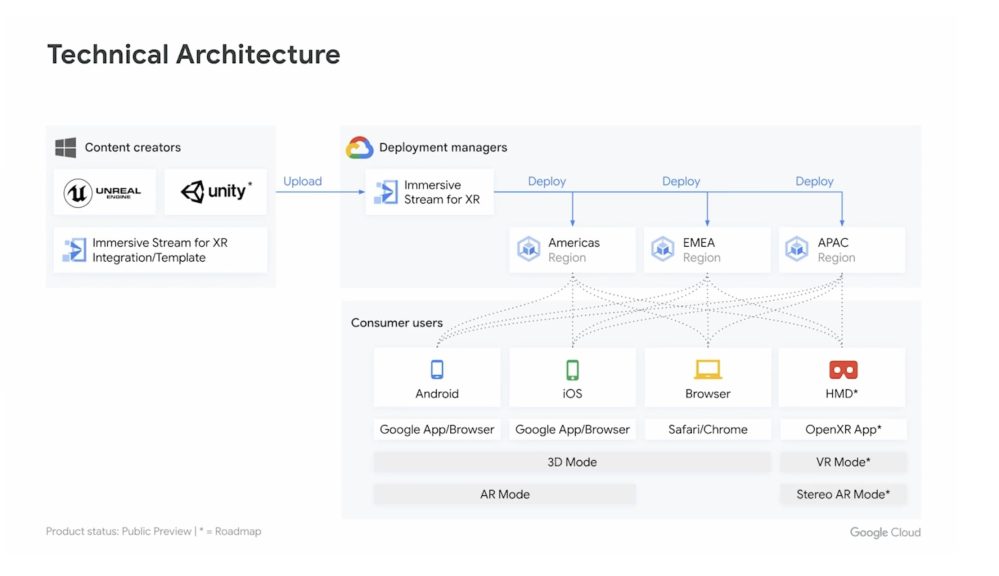Click the Americas Region hexagon icon

528,249
